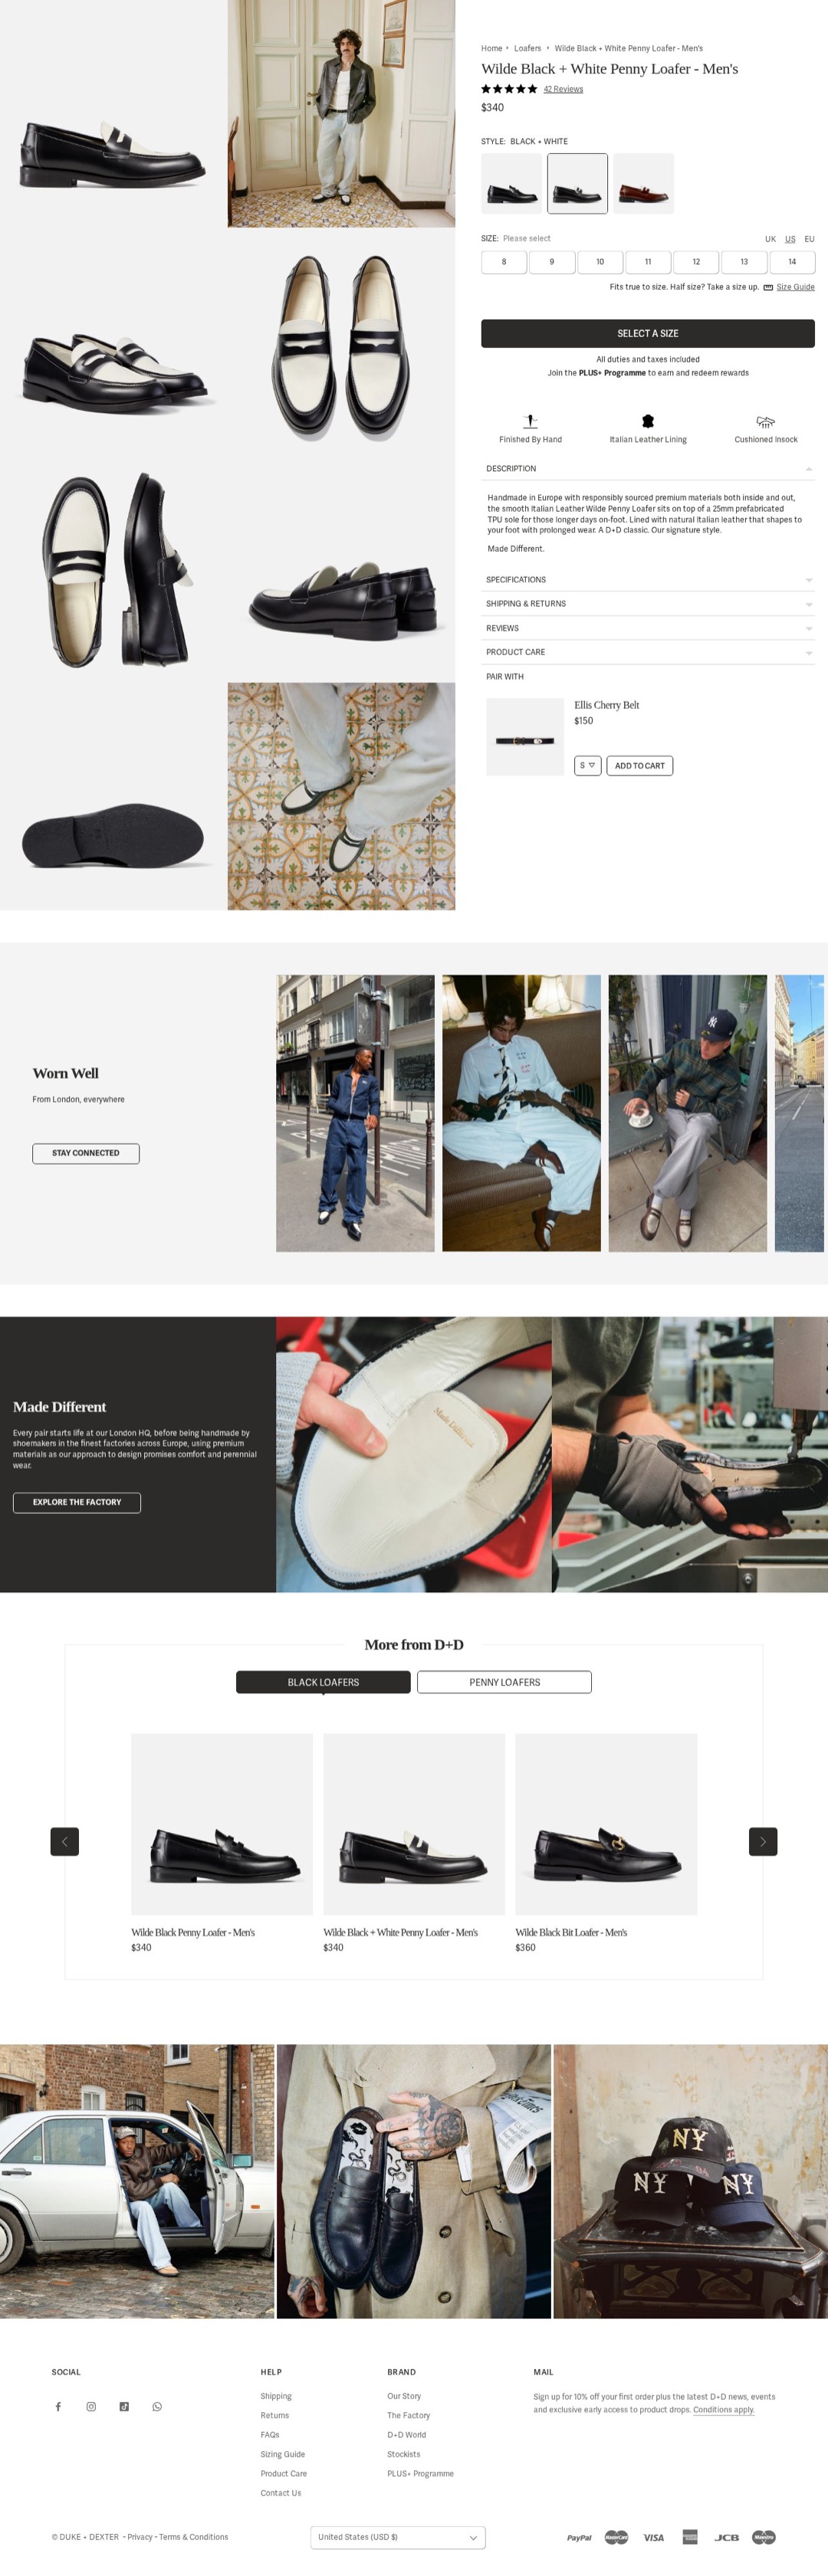This screenshot has height=2576, width=828.
Task: Switch to the Penny Loafers tab
Action: click(504, 1682)
